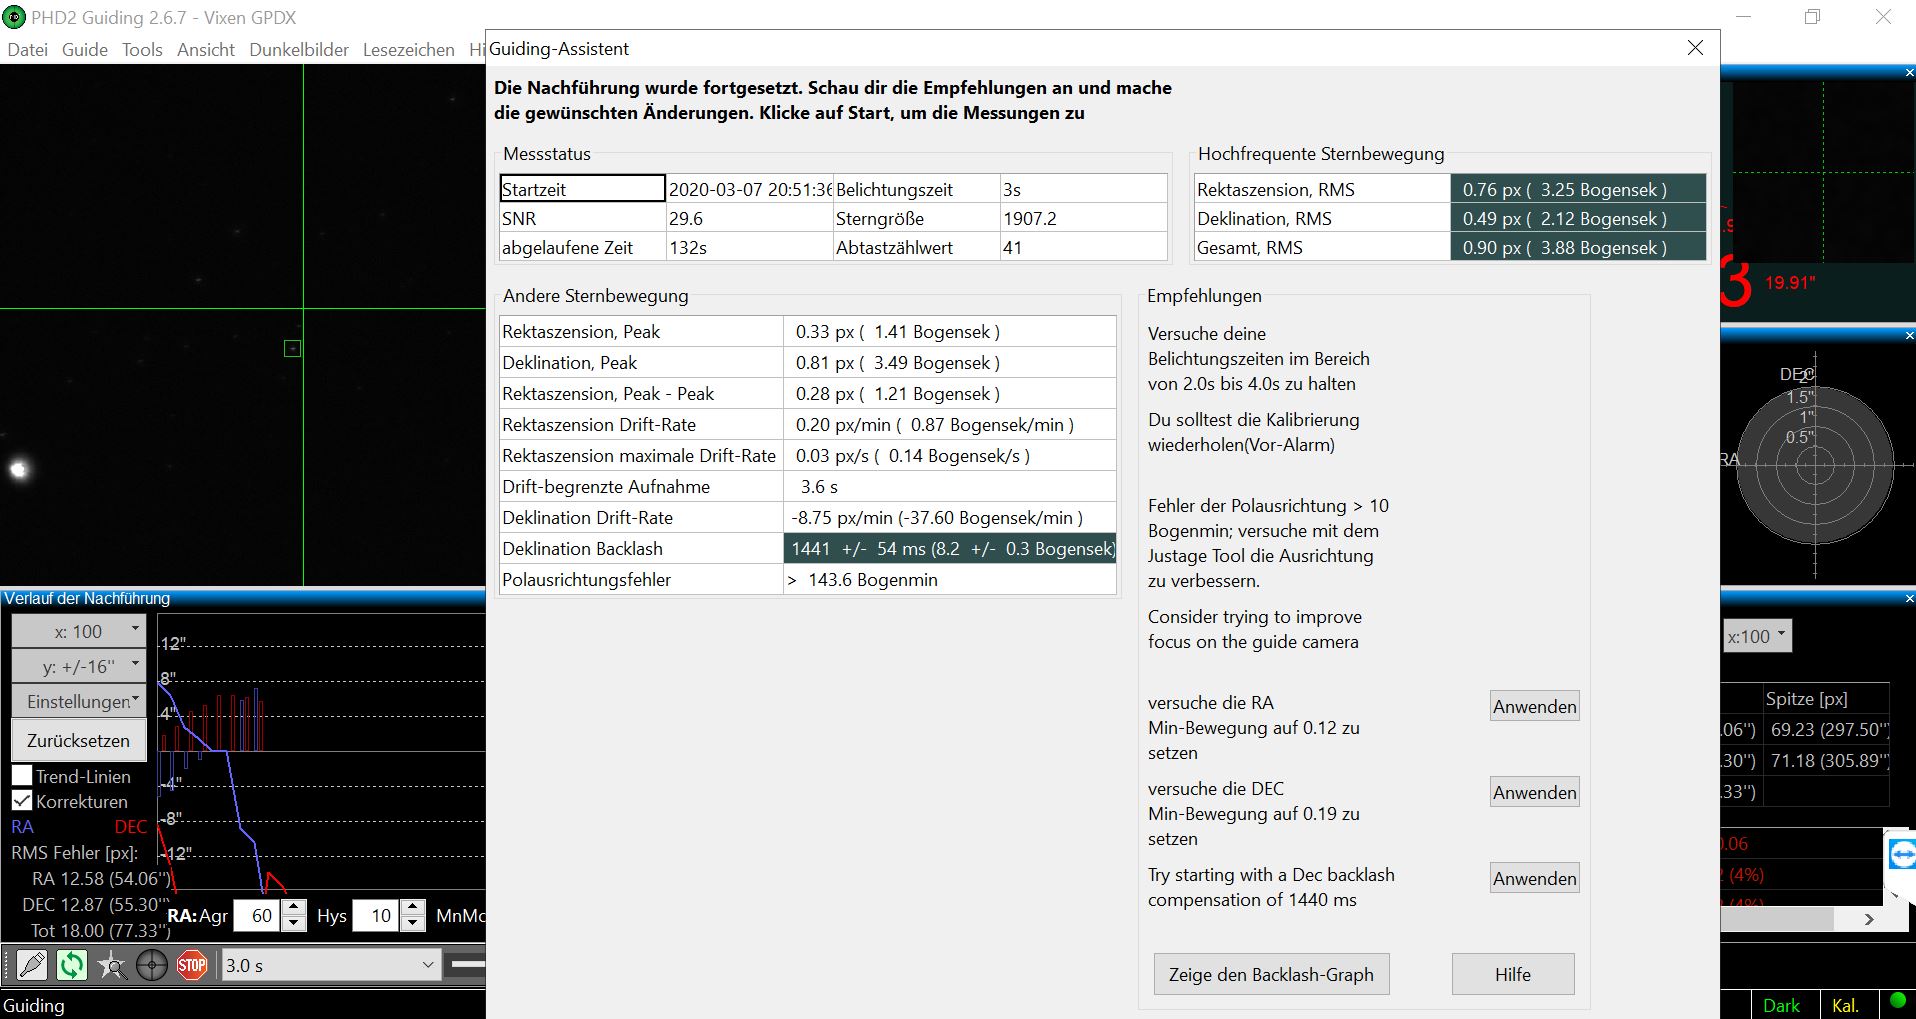
Task: Click the auto-select star icon
Action: (x=112, y=965)
